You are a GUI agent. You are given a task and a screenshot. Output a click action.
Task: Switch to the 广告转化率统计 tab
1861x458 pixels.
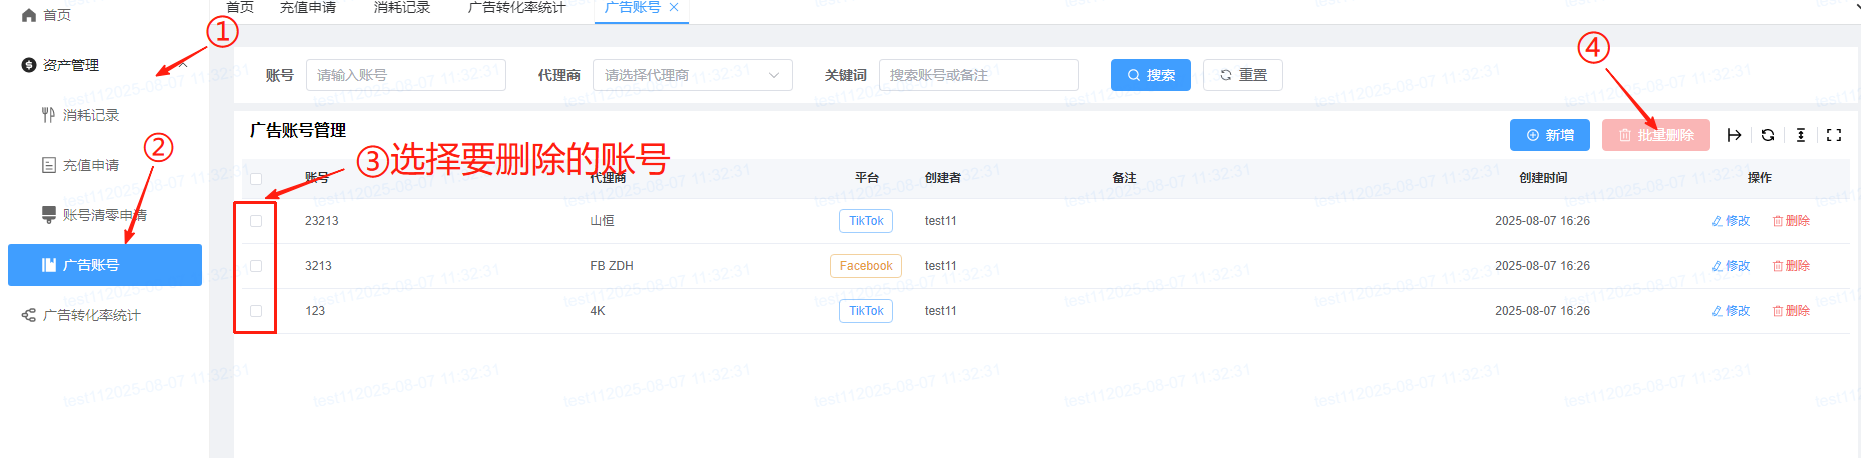pyautogui.click(x=516, y=7)
